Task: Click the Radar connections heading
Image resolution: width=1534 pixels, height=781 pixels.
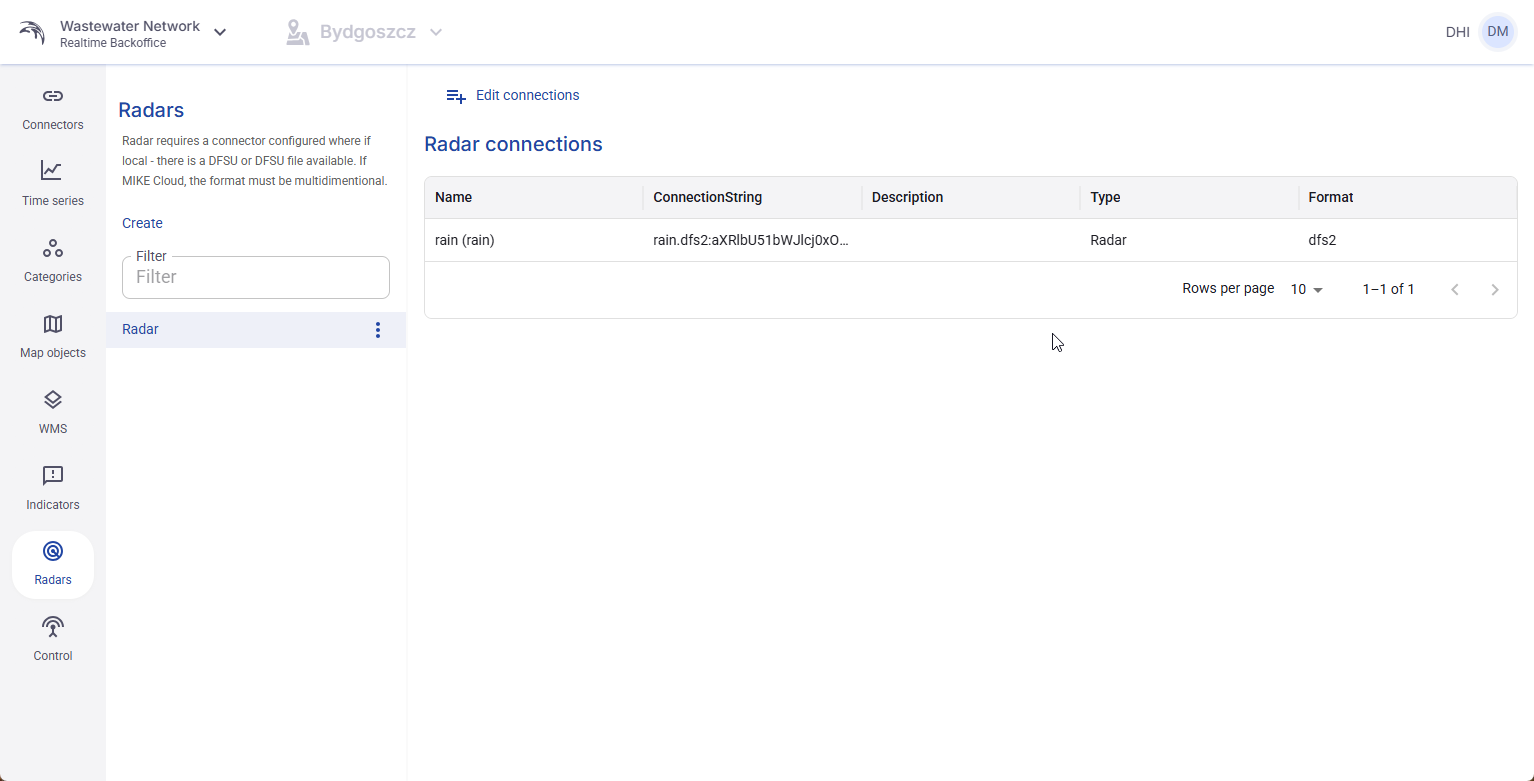Action: click(513, 144)
